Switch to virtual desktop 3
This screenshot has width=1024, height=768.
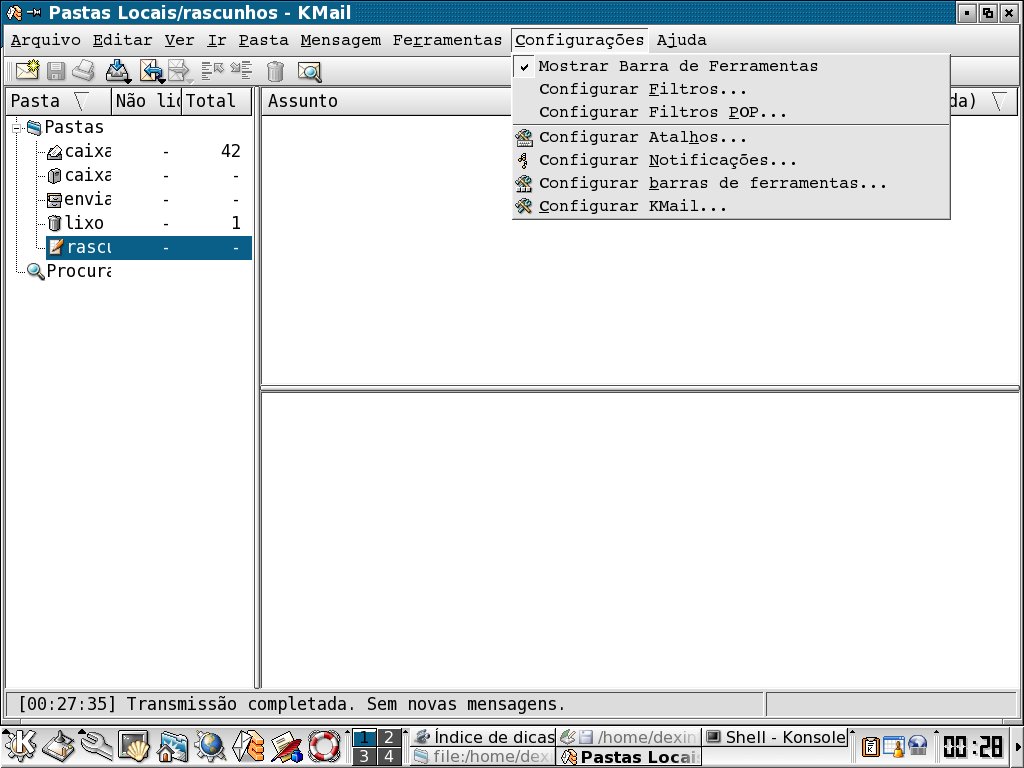tap(364, 756)
